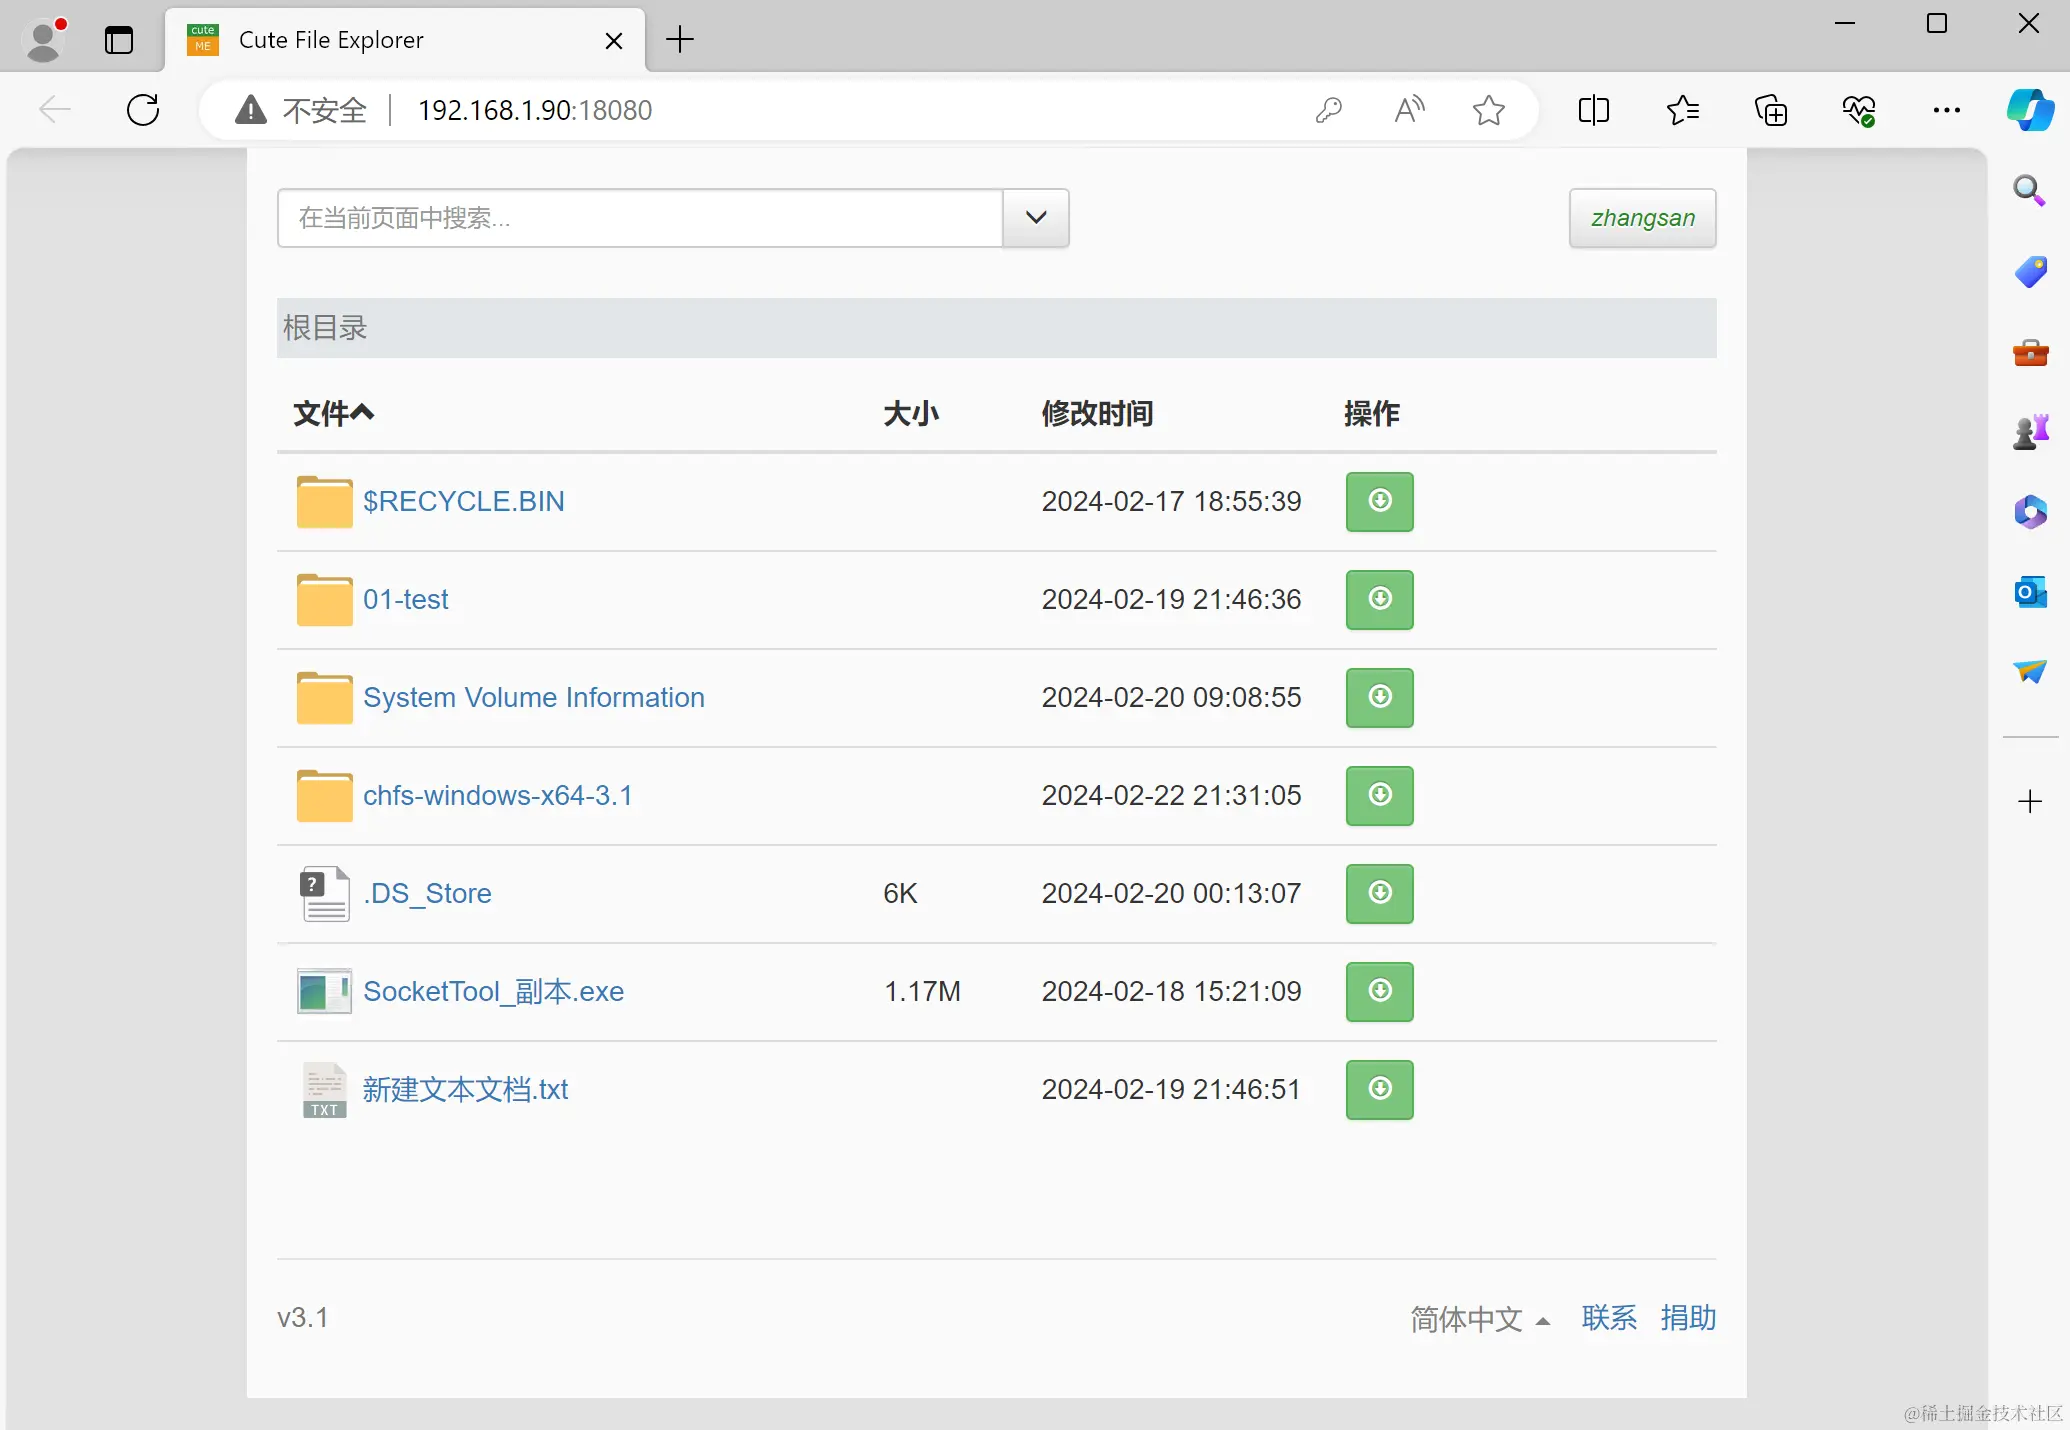2070x1430 pixels.
Task: Expand the search box dropdown arrow
Action: [x=1036, y=217]
